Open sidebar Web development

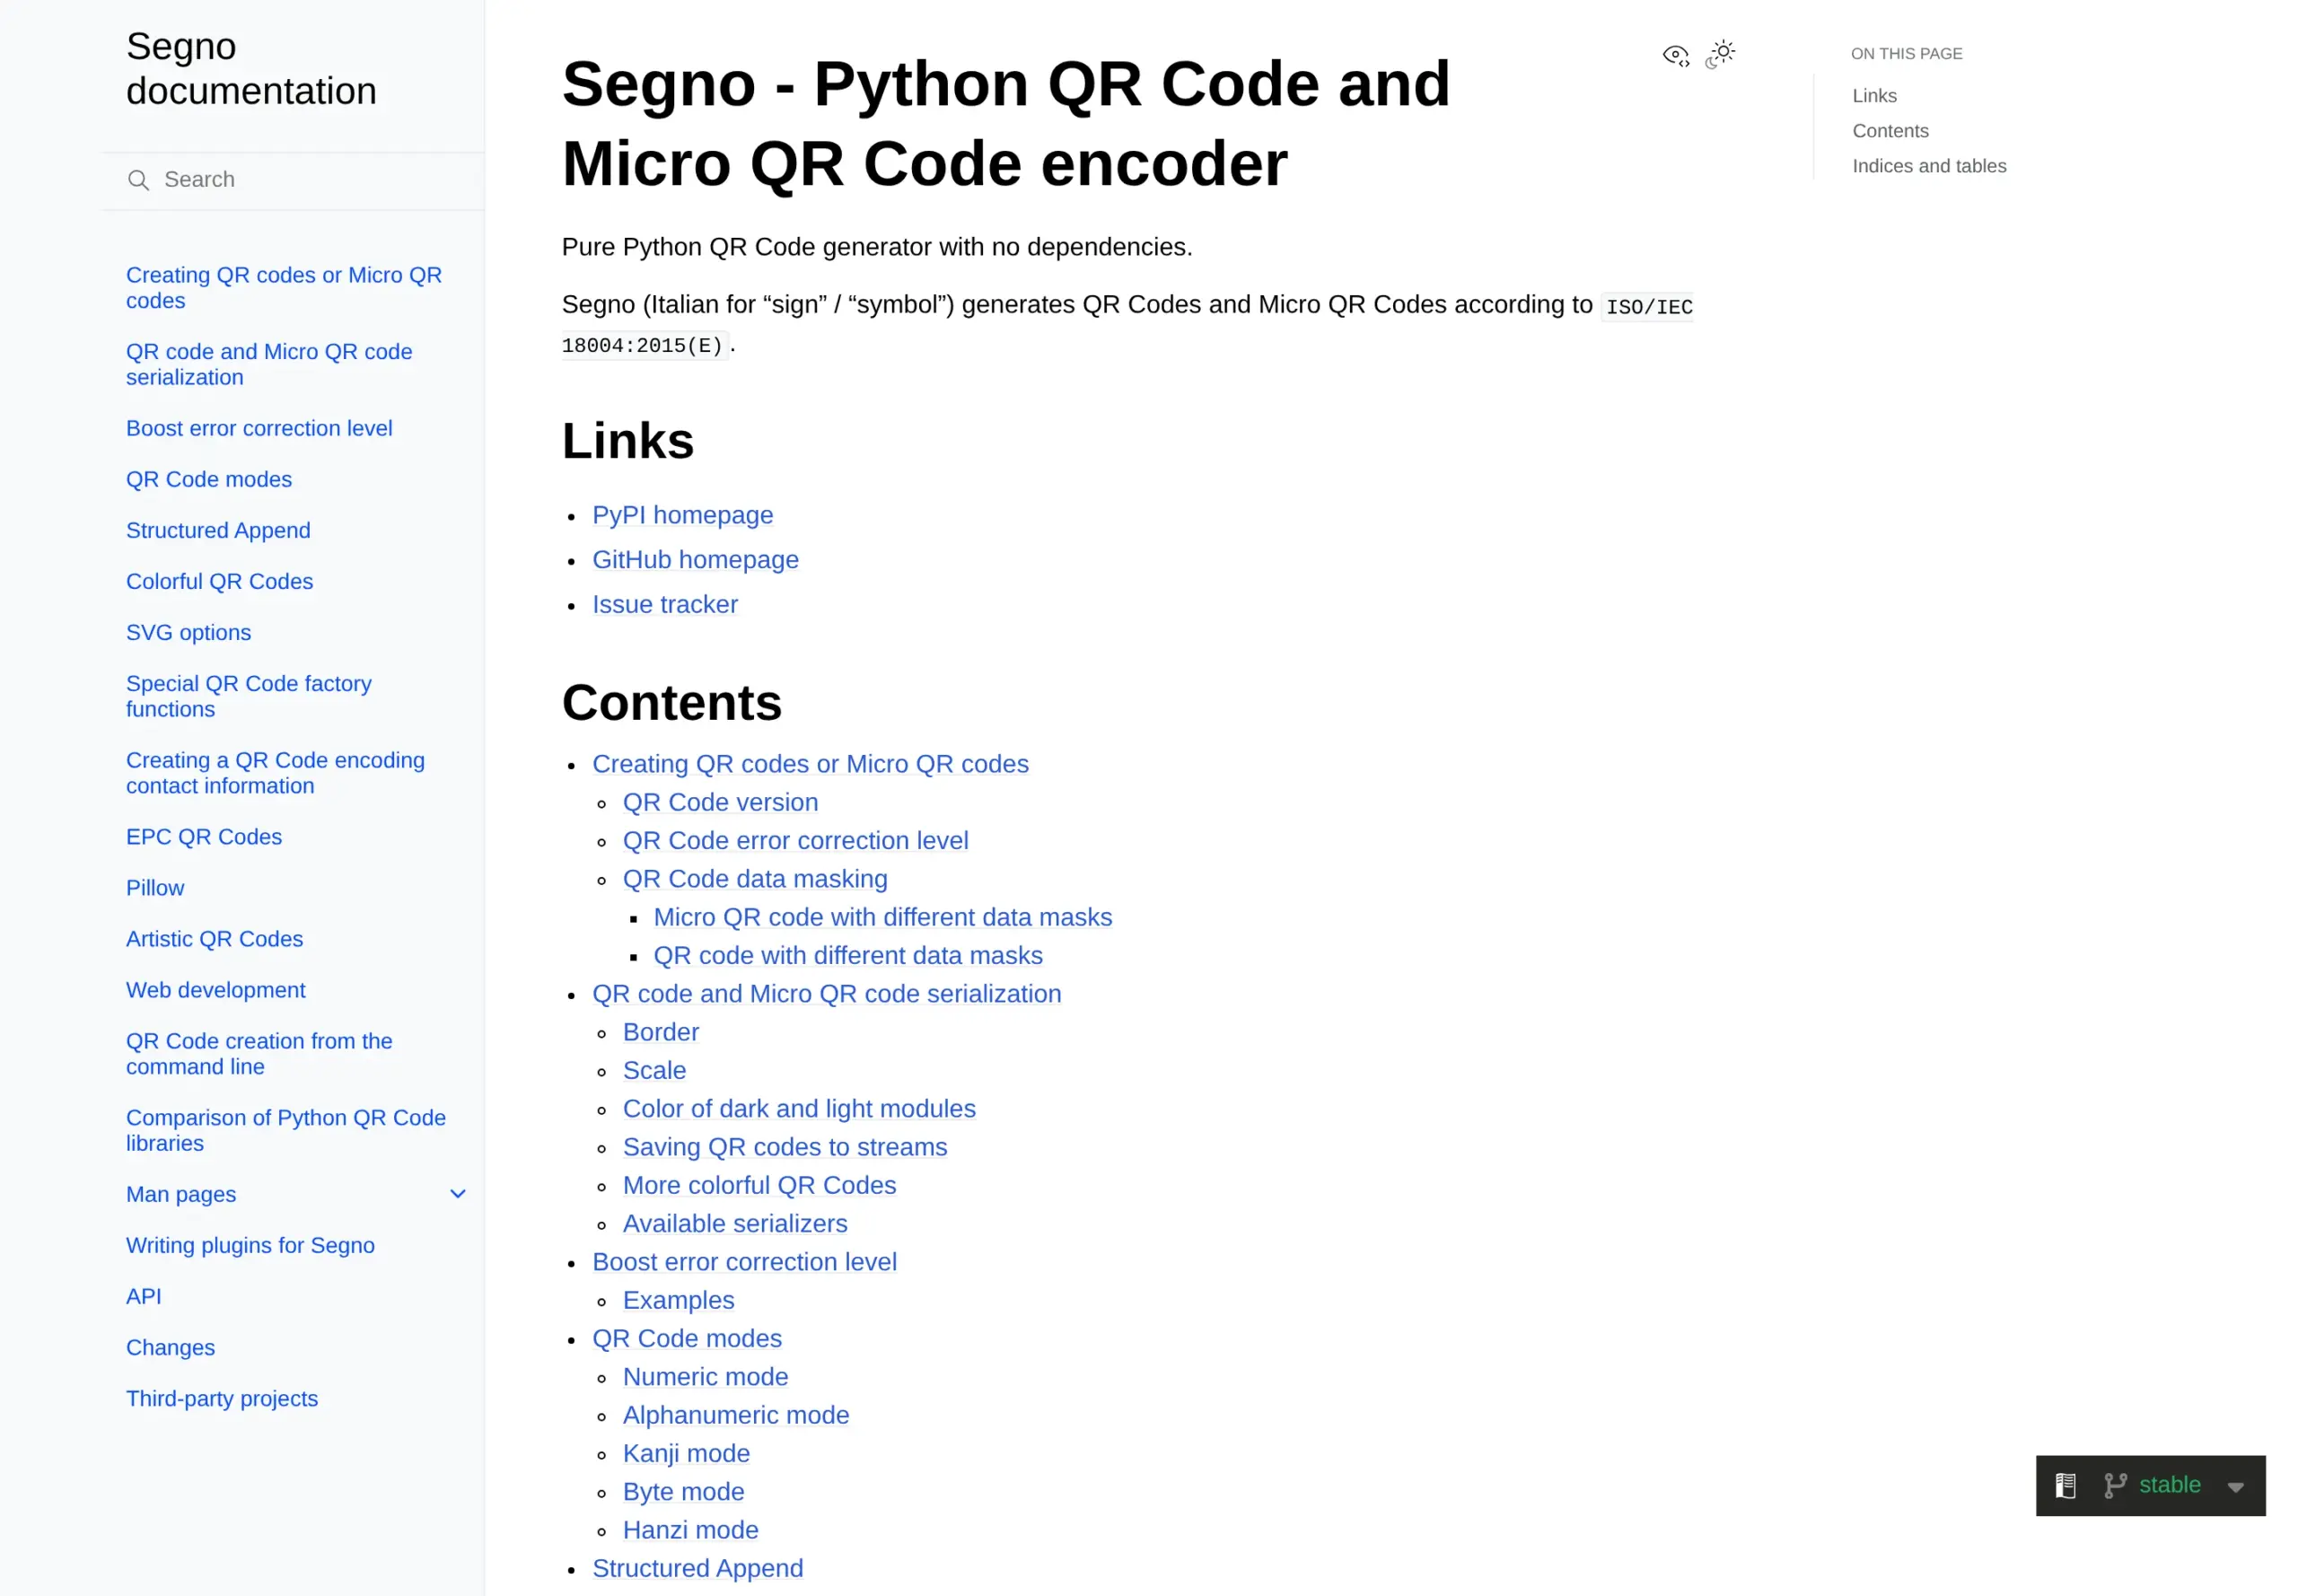[x=216, y=989]
